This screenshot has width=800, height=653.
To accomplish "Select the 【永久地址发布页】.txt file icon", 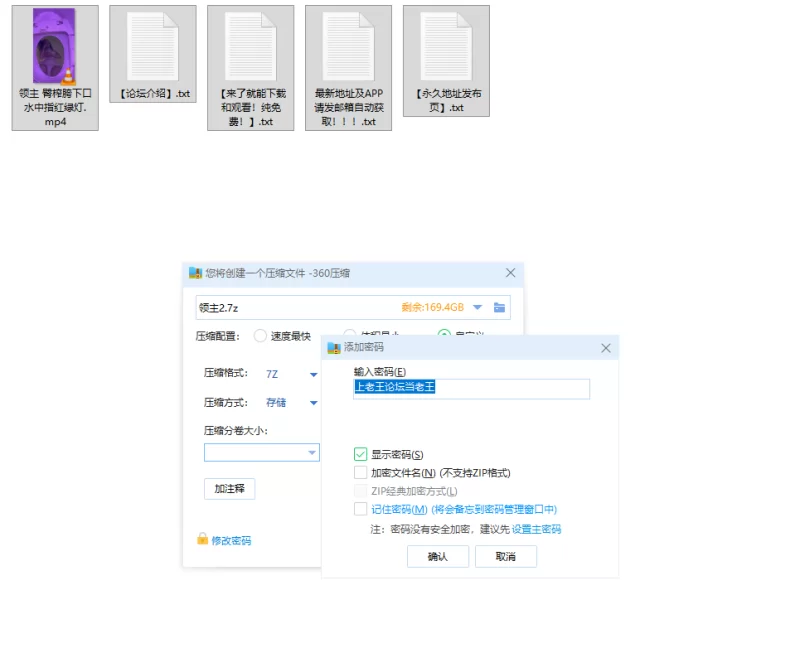I will point(446,47).
